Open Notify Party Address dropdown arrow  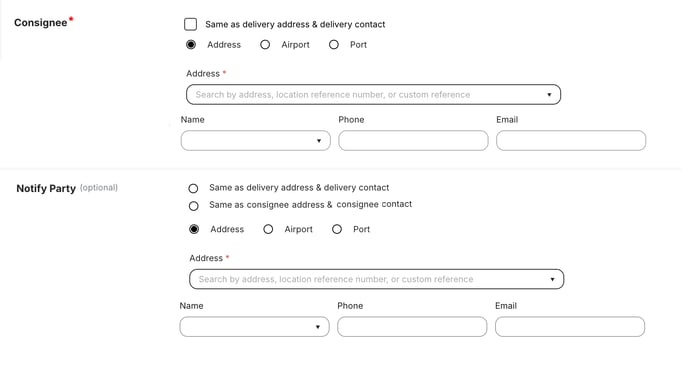tap(552, 280)
